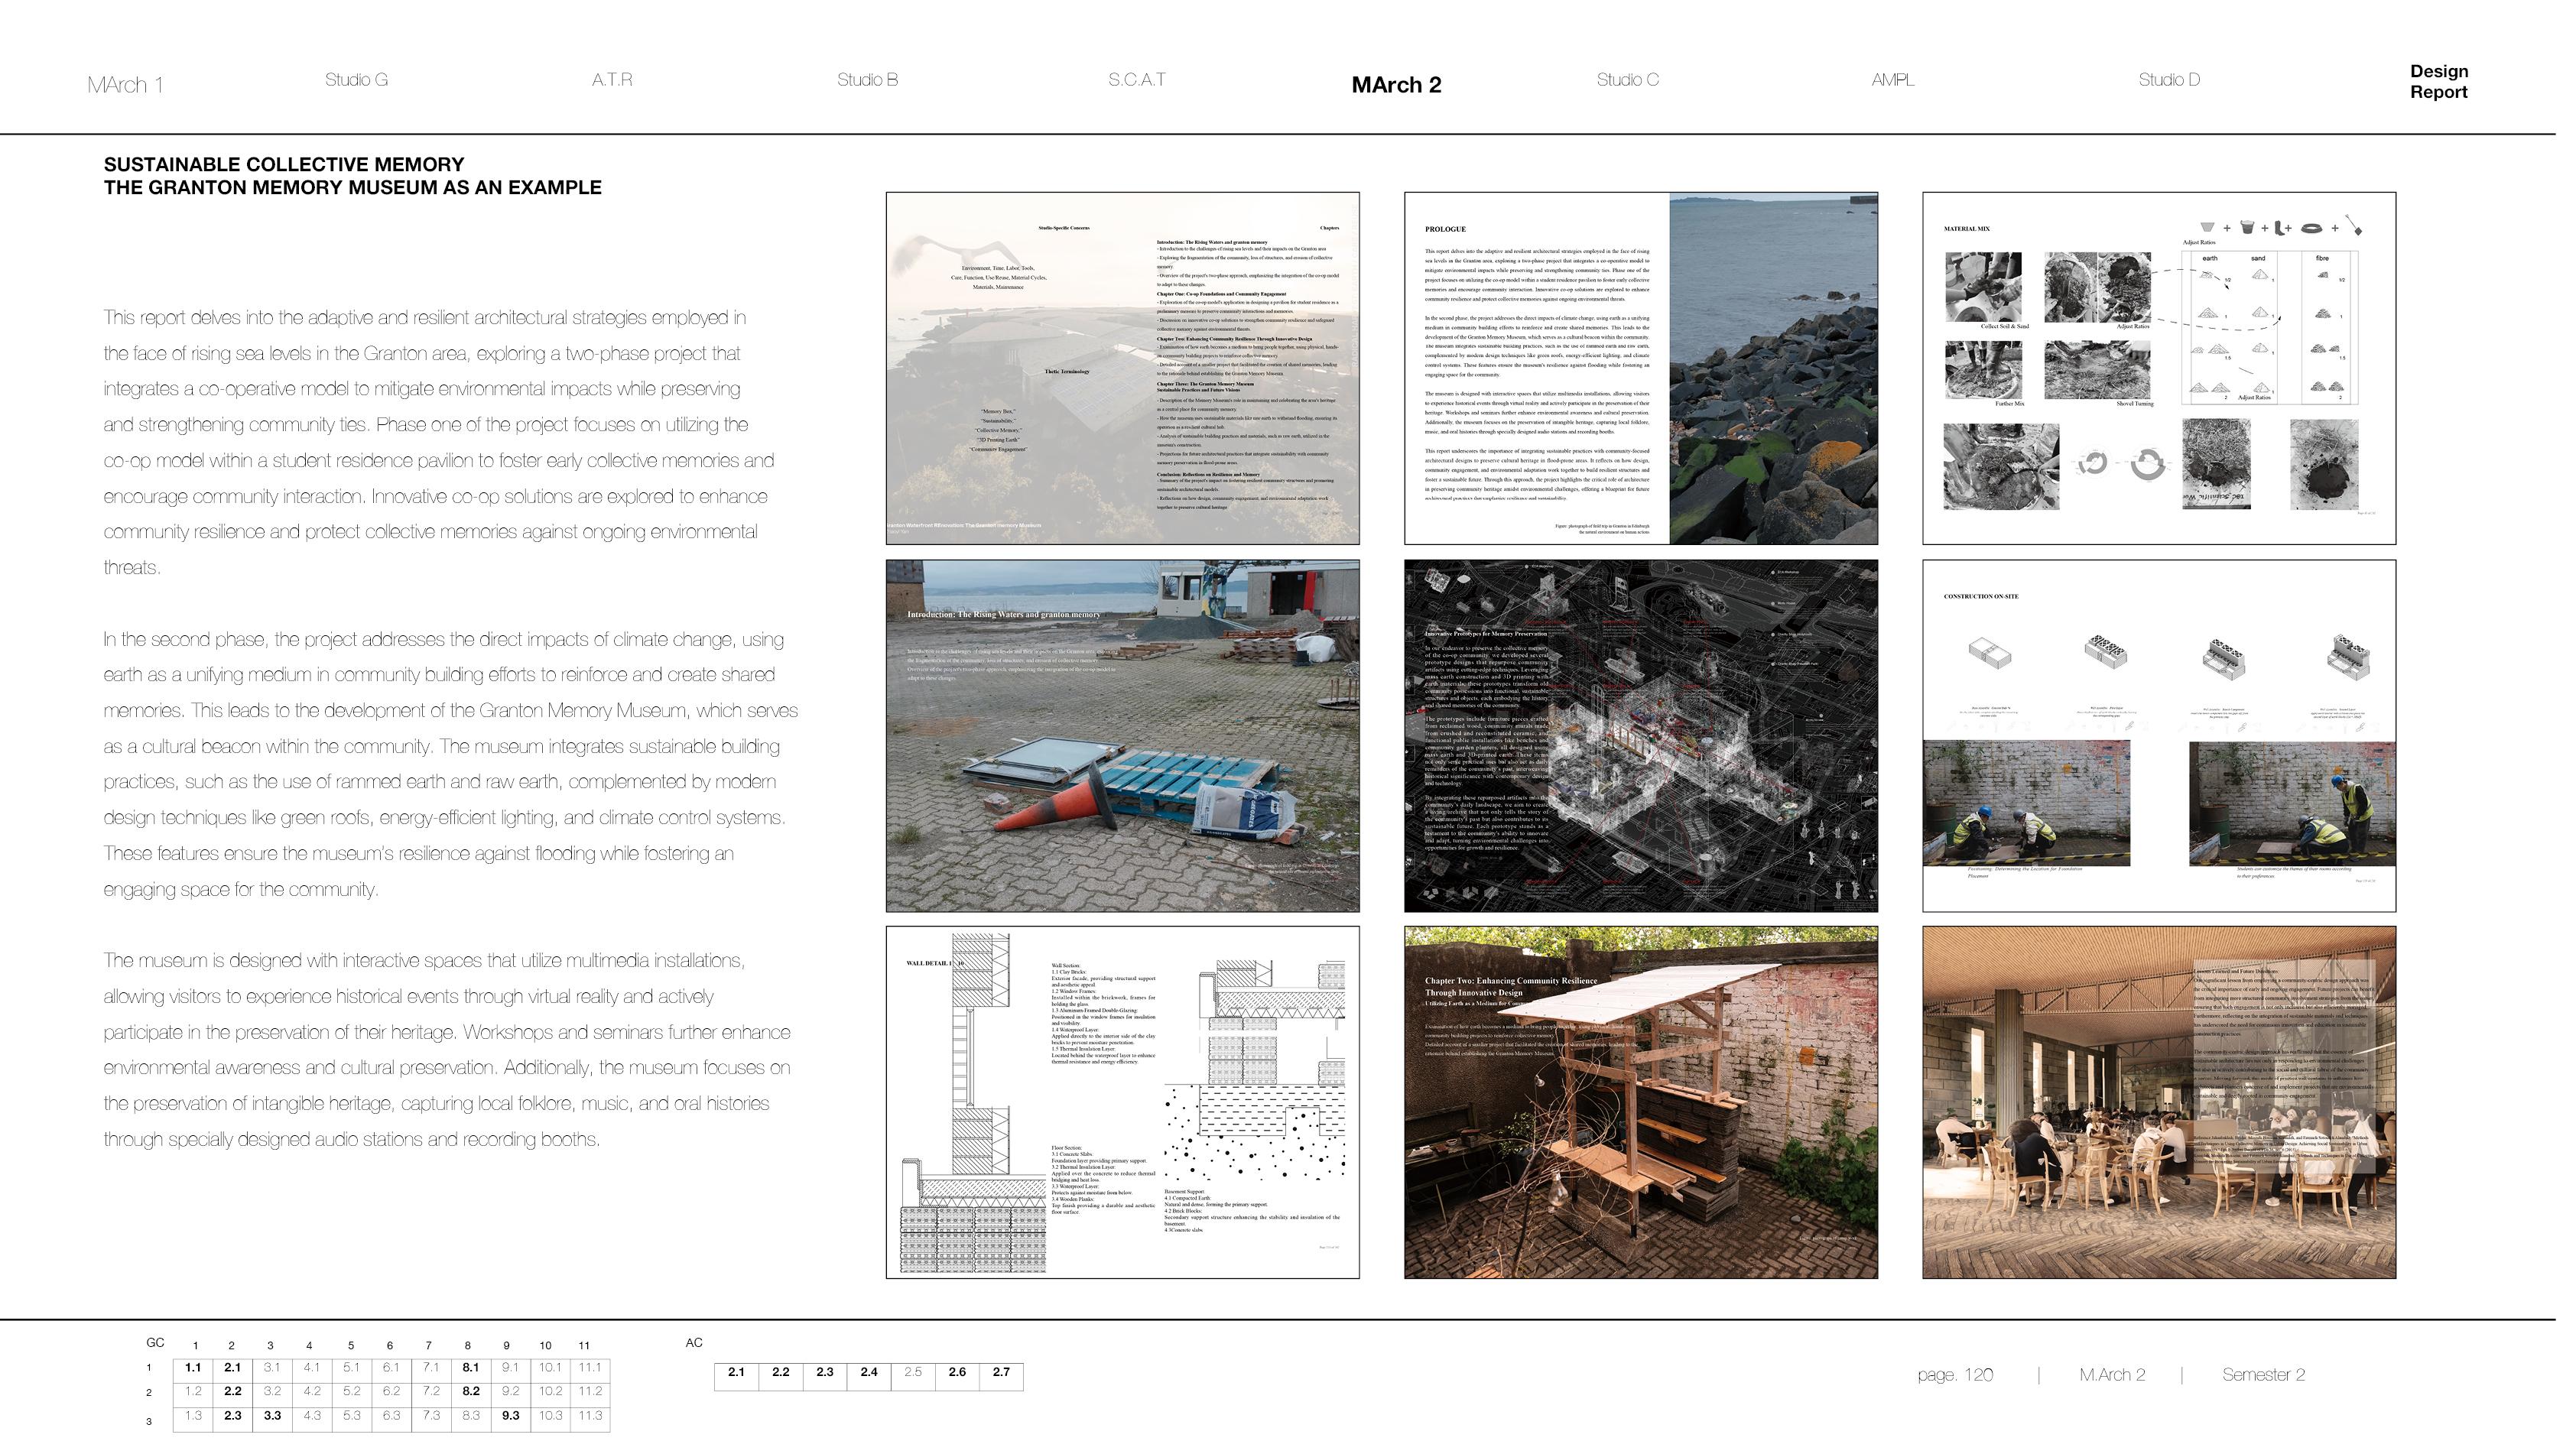Select GC criteria cell 9.3
Screen dimensions: 2576x1454
click(510, 1415)
